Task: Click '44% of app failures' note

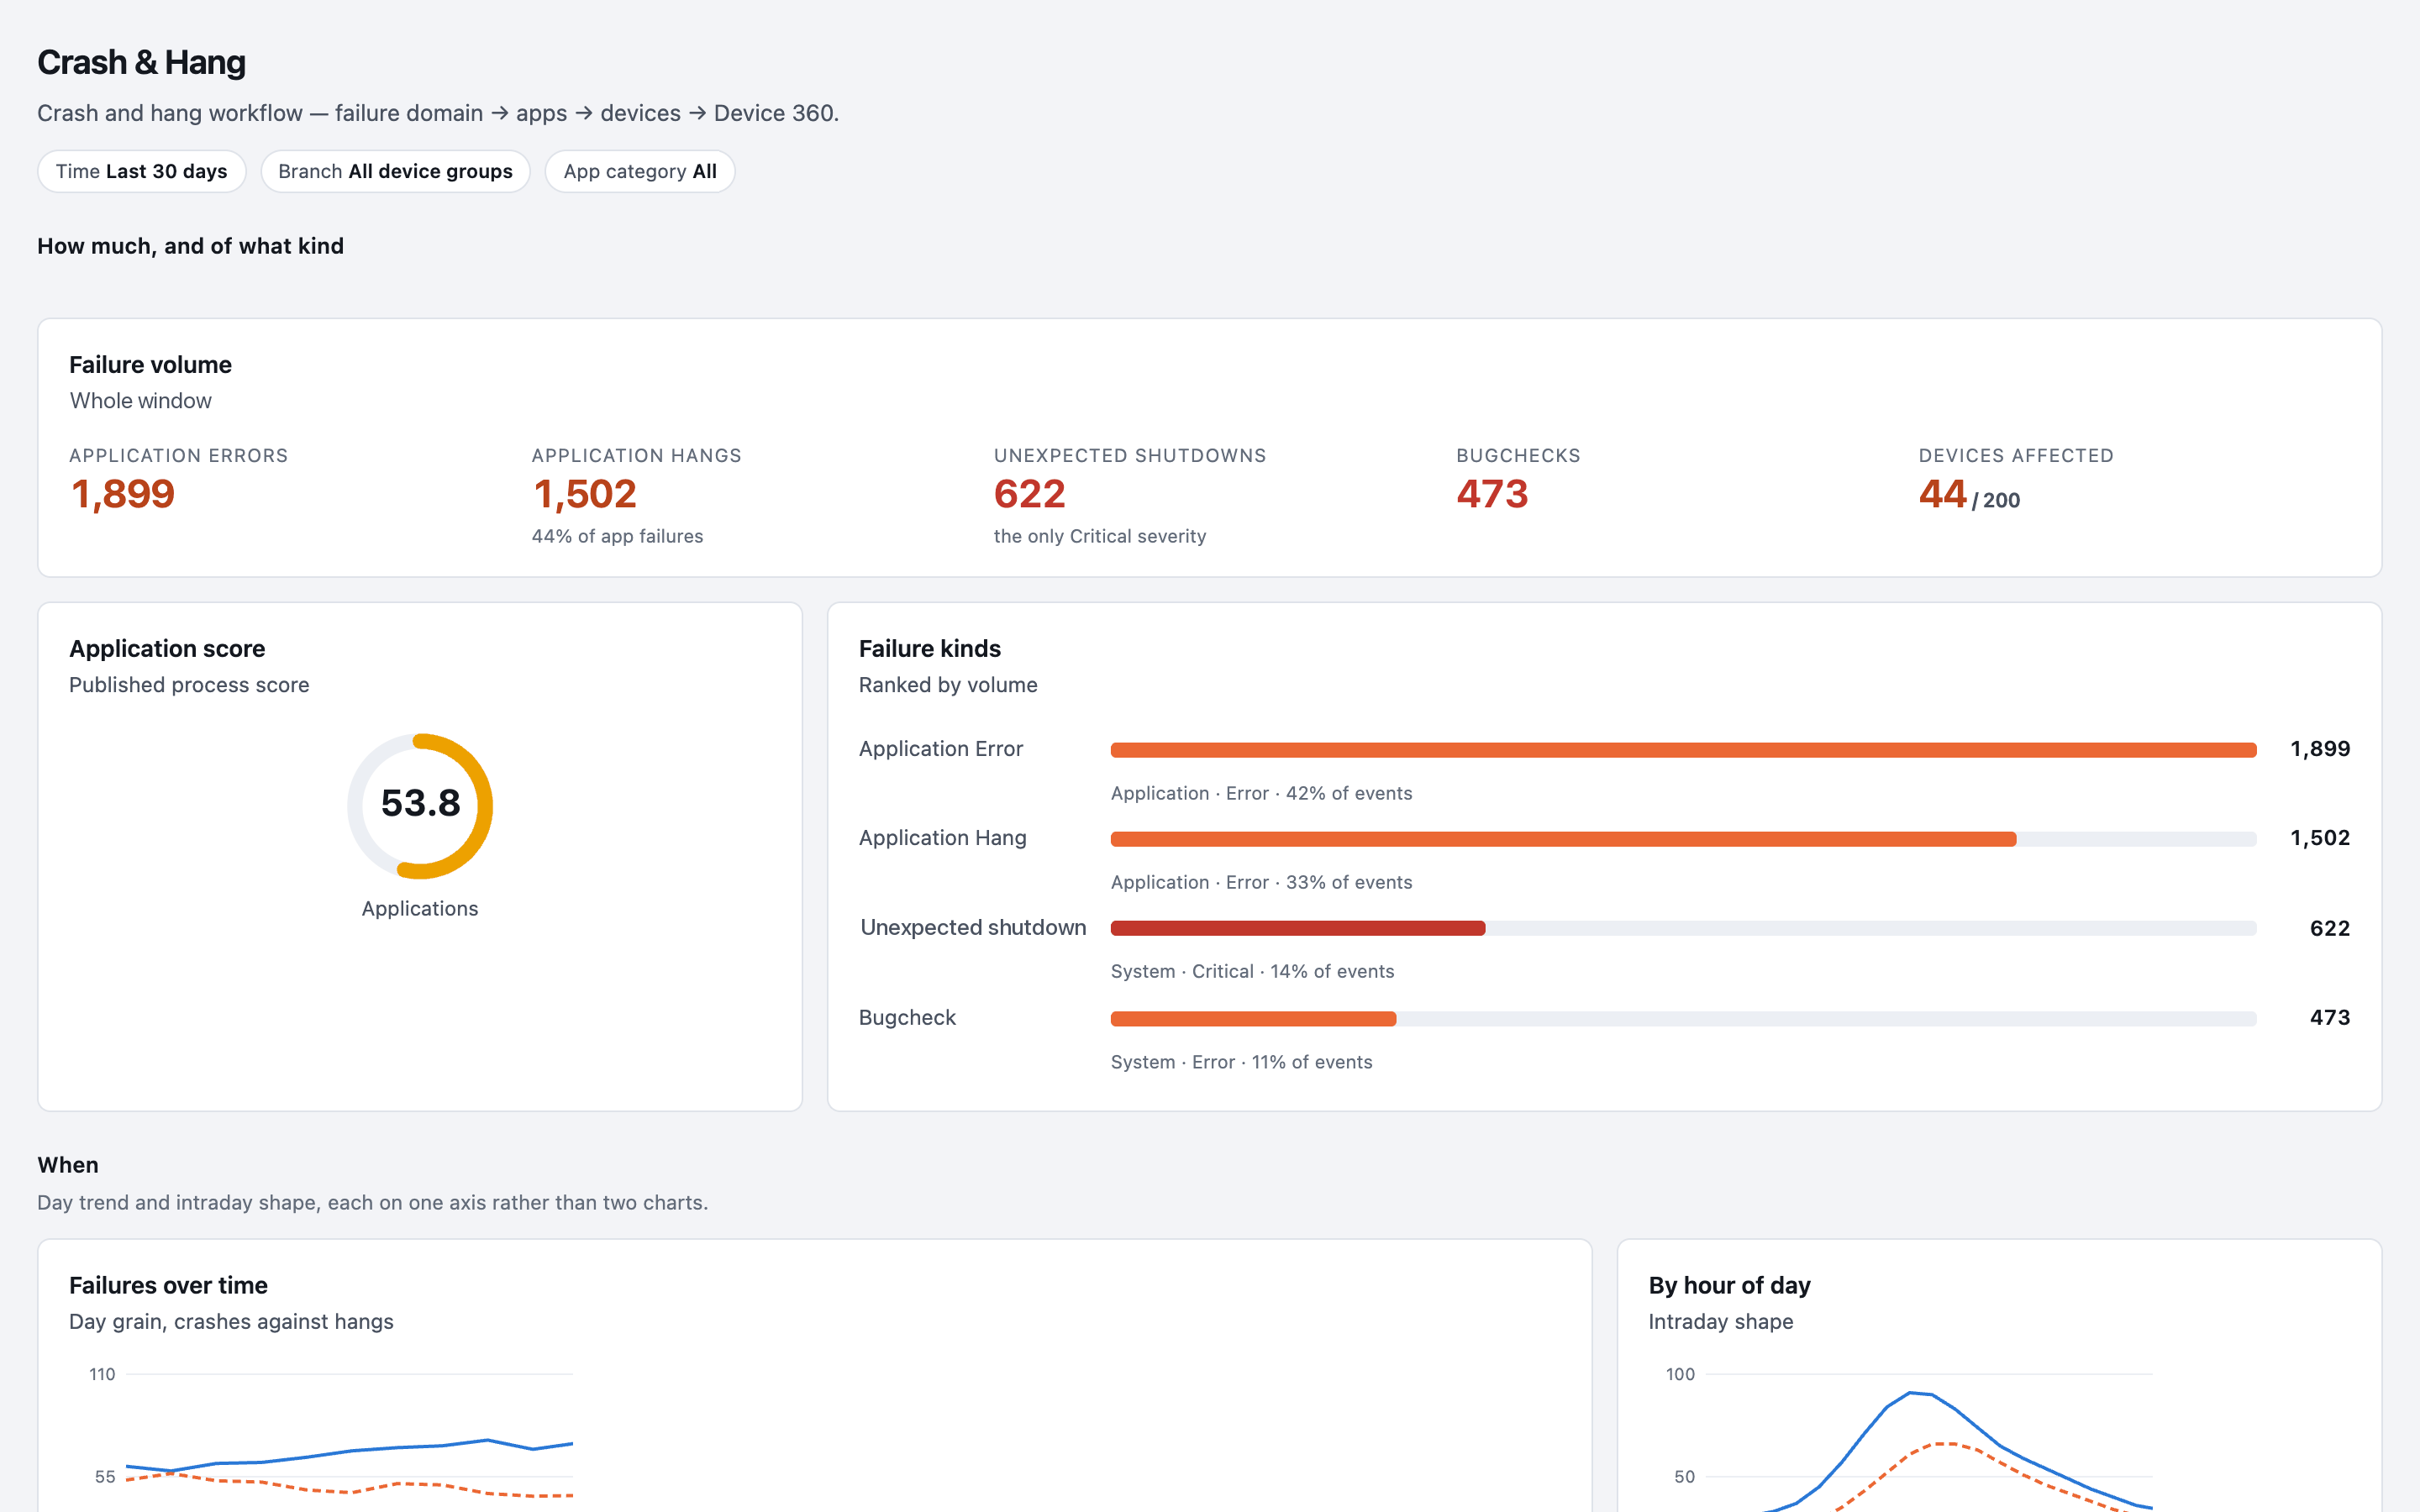Action: 617,536
